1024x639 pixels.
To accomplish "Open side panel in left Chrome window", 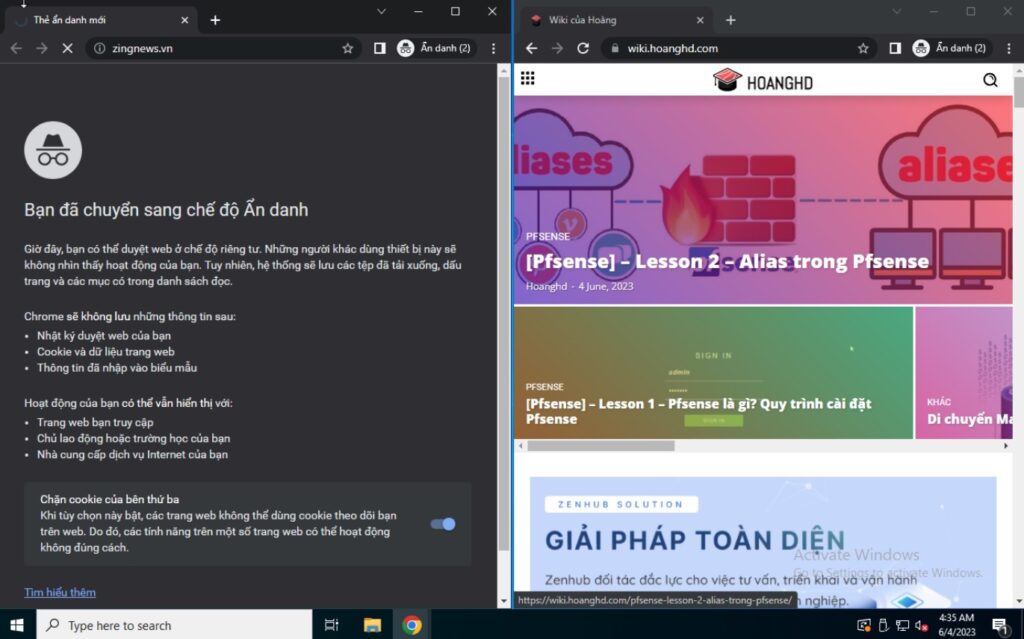I will click(x=379, y=48).
